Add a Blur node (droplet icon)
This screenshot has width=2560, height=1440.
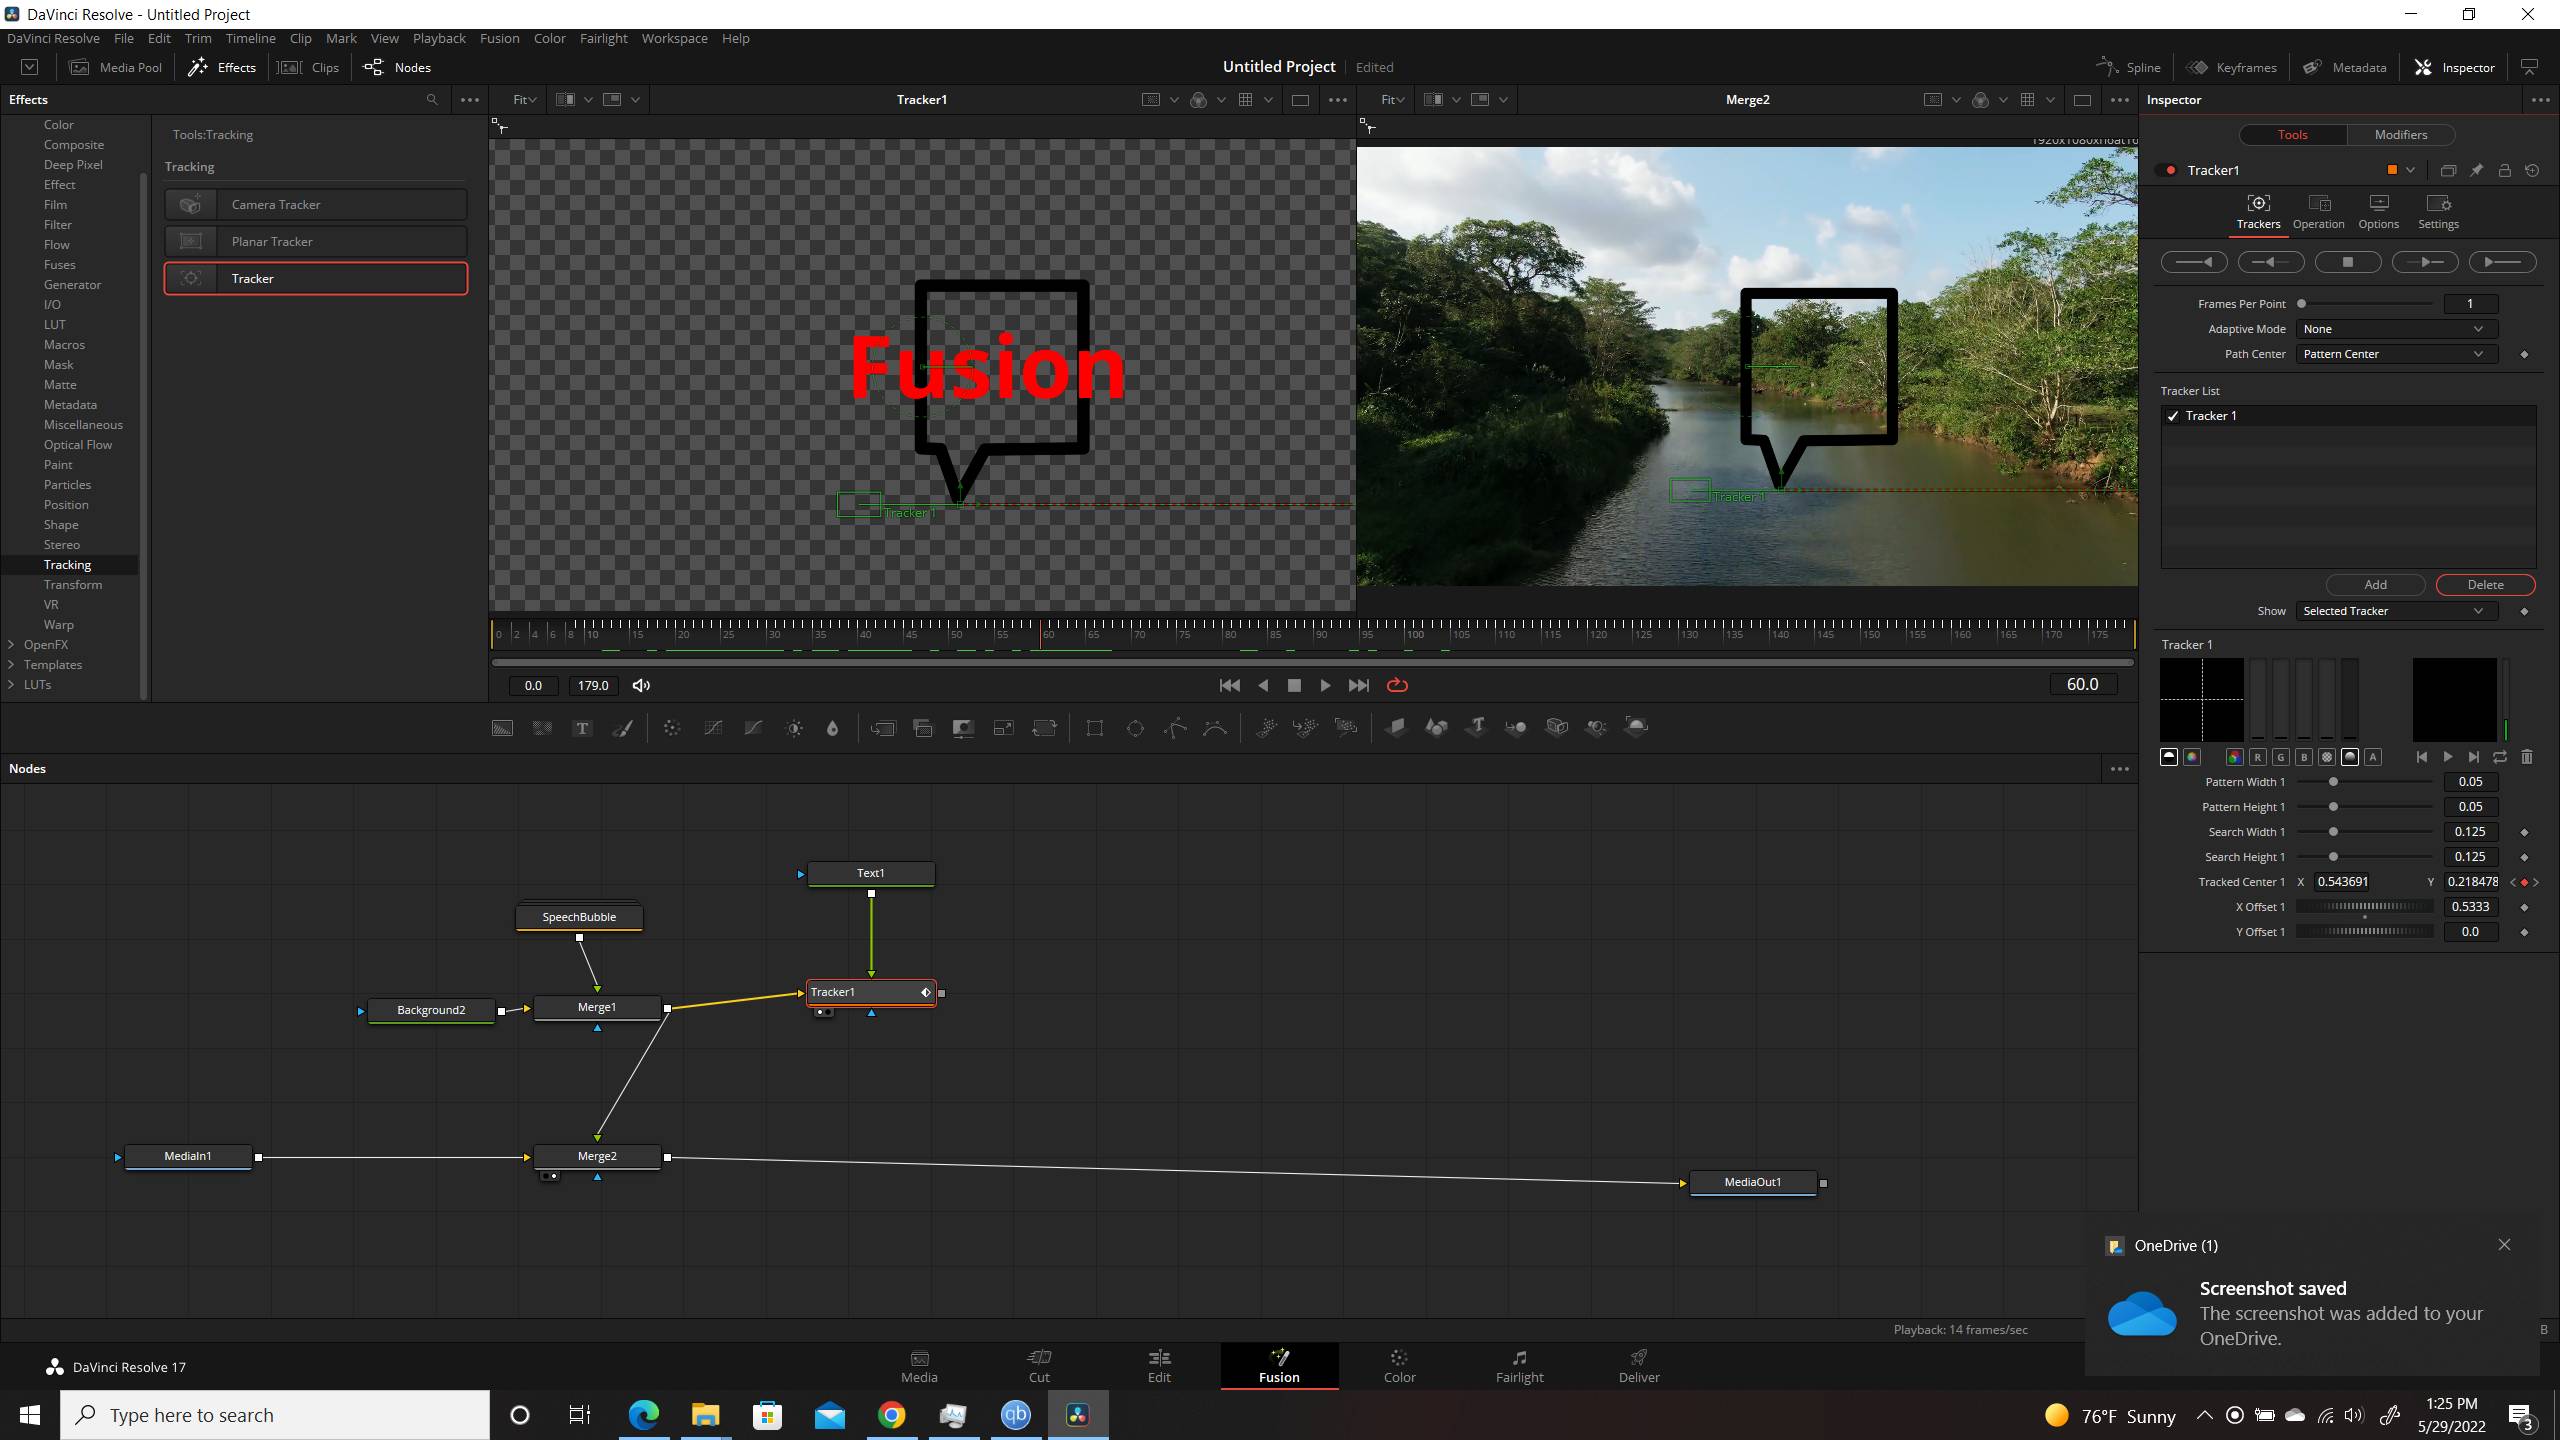tap(832, 728)
